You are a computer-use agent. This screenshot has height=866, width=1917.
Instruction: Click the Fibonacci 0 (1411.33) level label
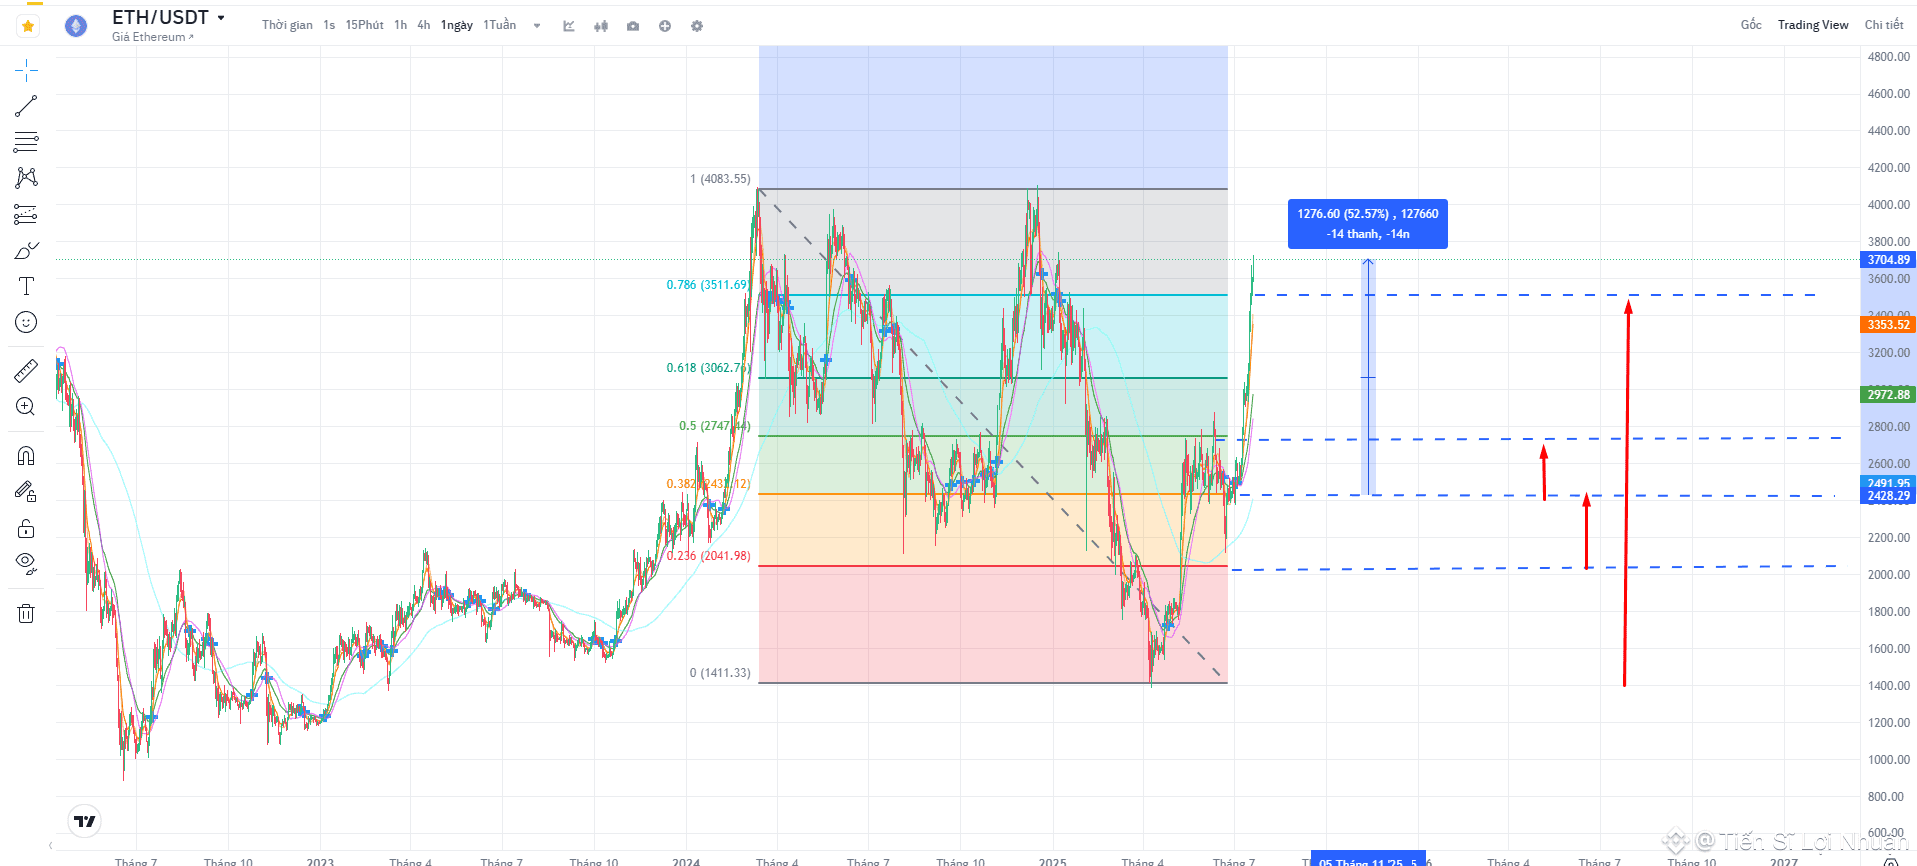point(720,673)
